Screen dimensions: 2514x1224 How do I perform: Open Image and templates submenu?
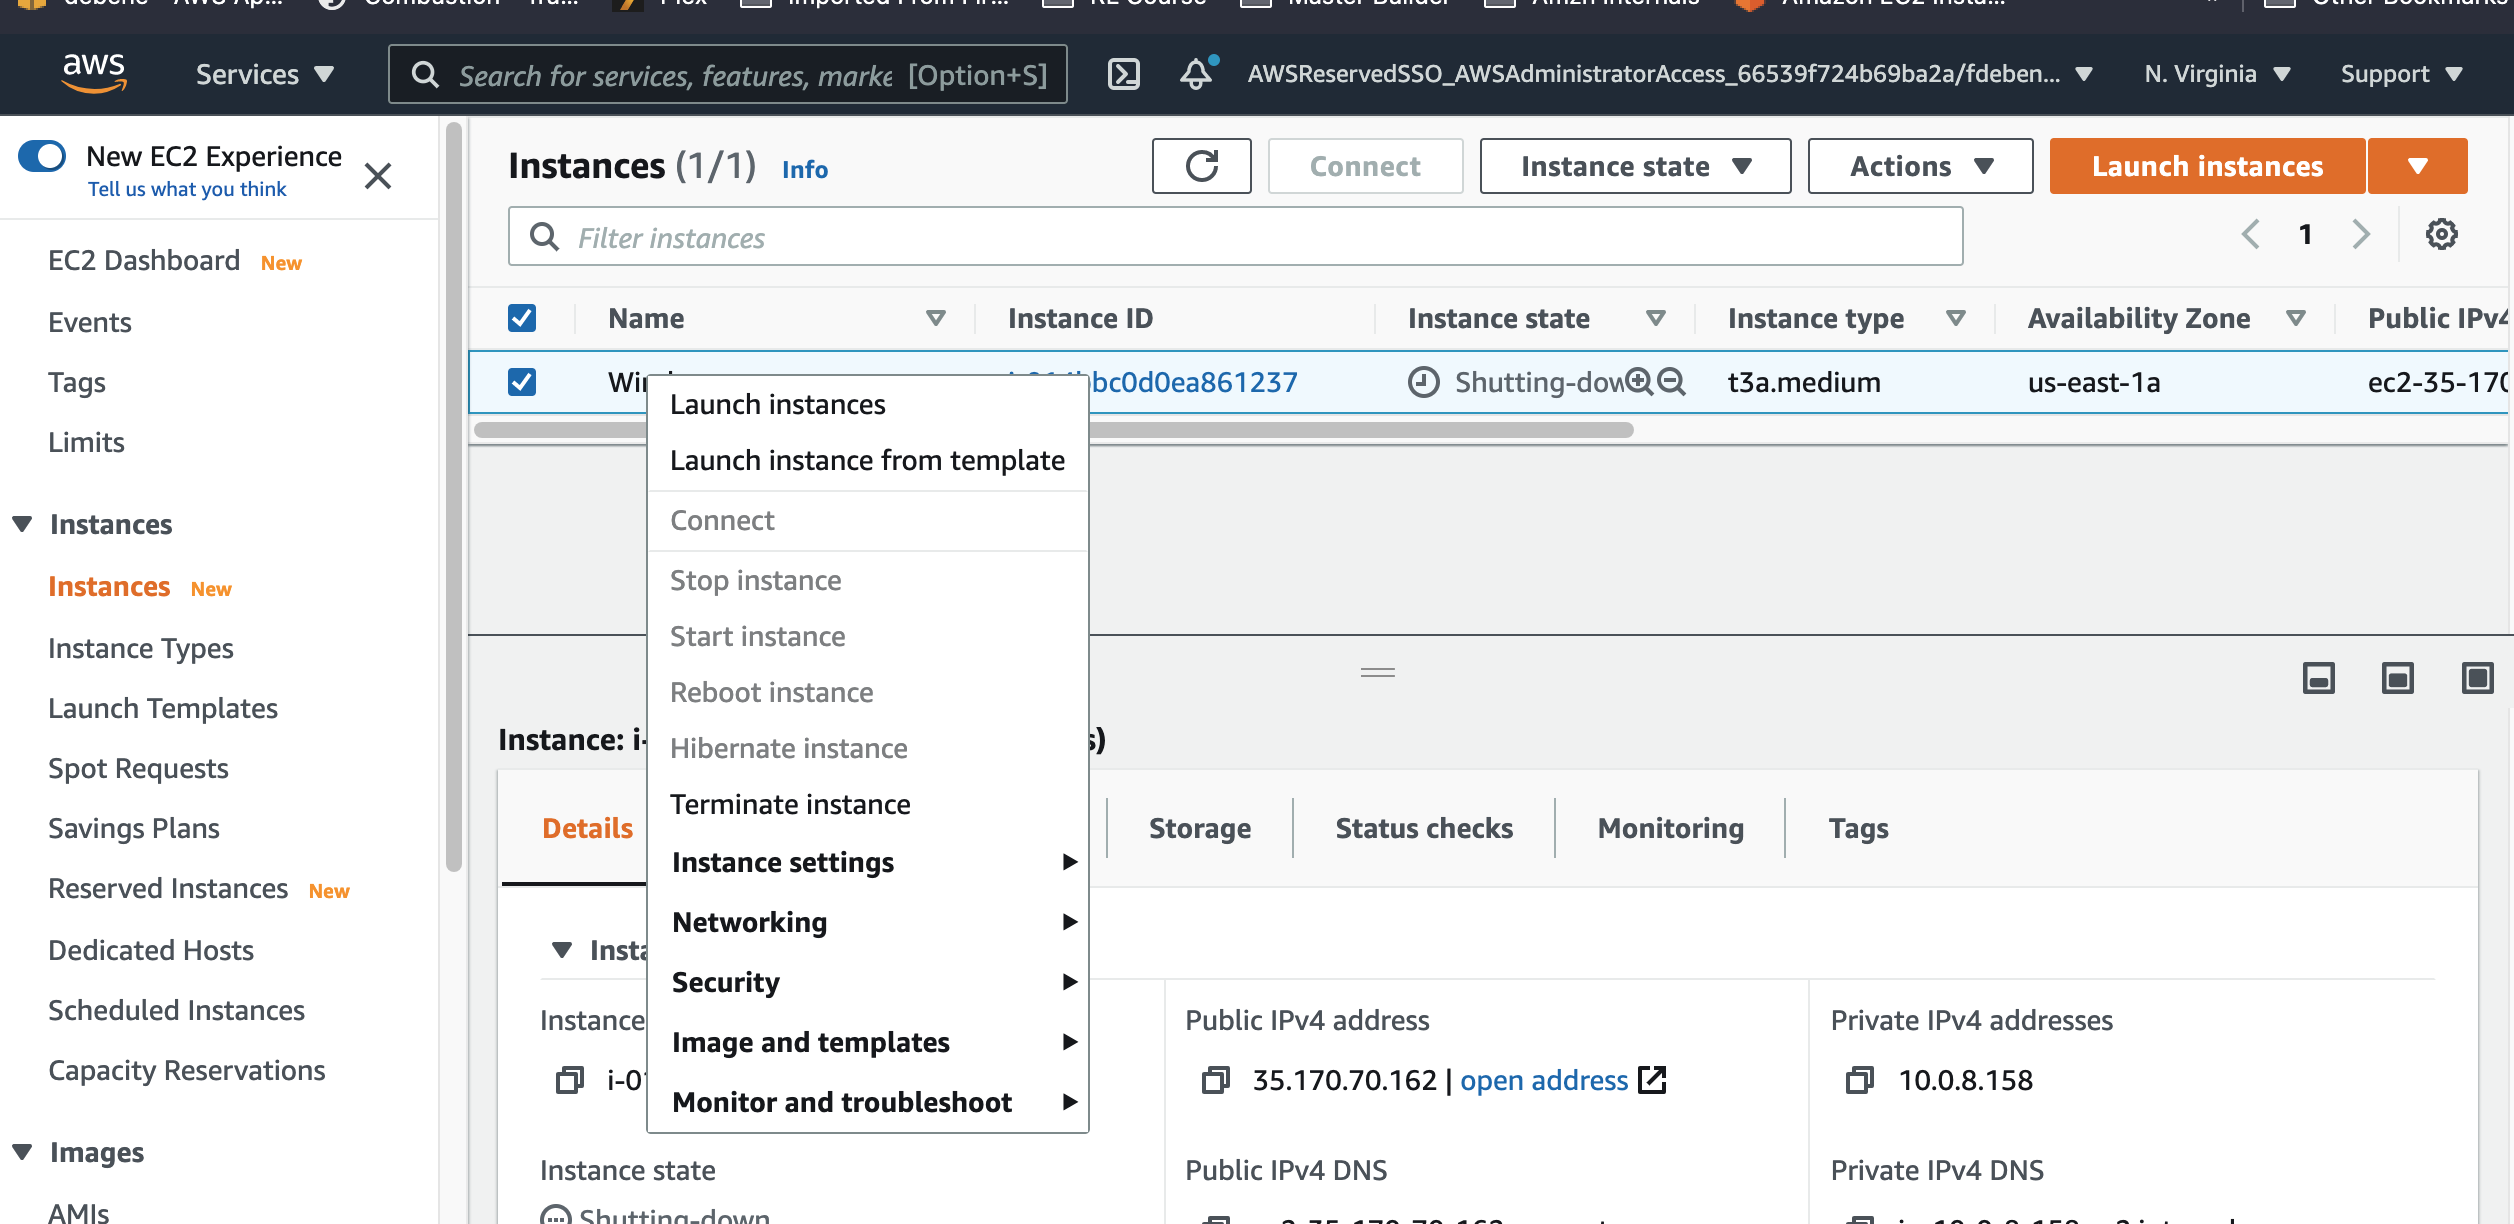pos(868,1042)
